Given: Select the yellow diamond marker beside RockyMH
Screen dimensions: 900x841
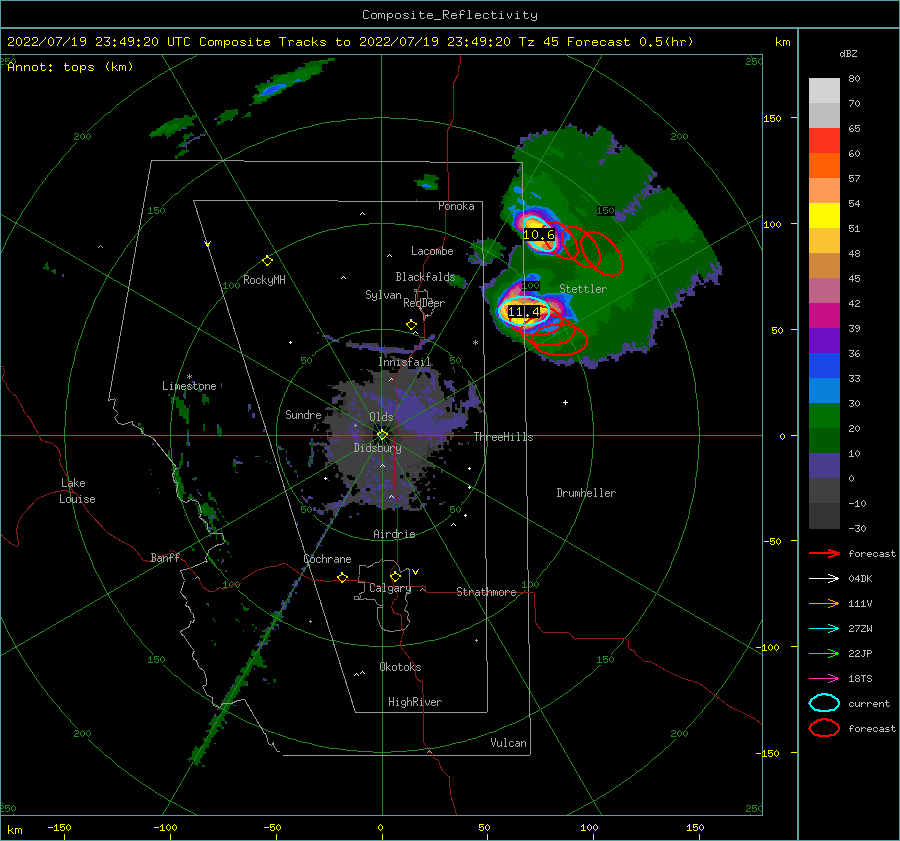Looking at the screenshot, I should click(267, 261).
